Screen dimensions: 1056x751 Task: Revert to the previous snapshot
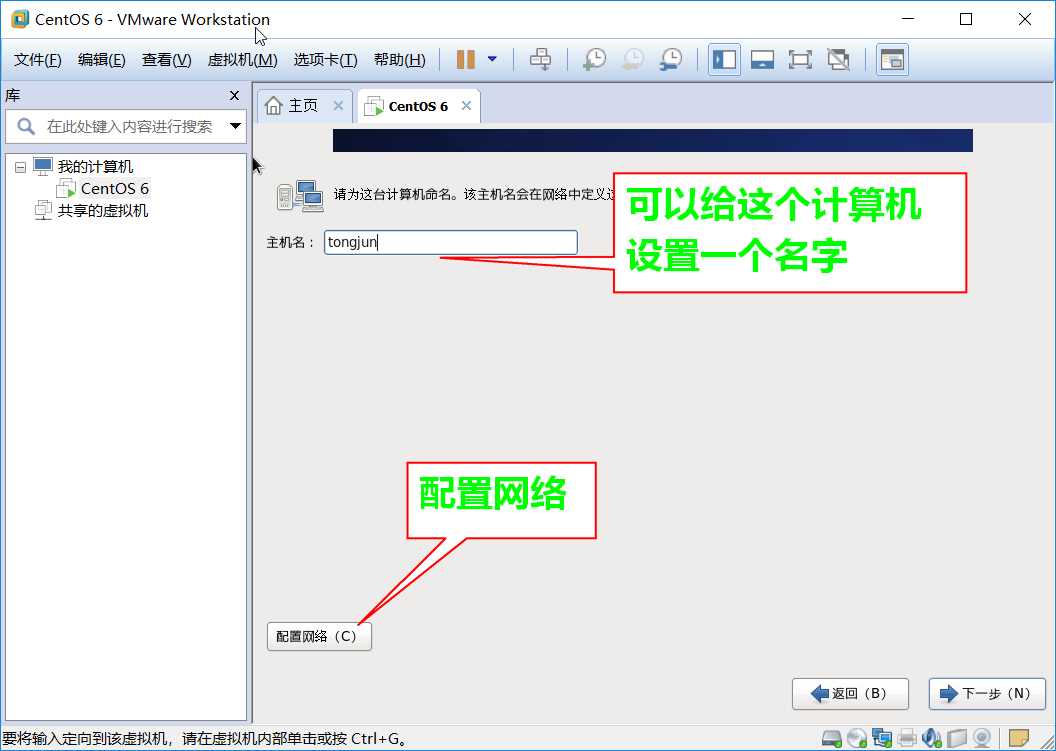coord(632,59)
